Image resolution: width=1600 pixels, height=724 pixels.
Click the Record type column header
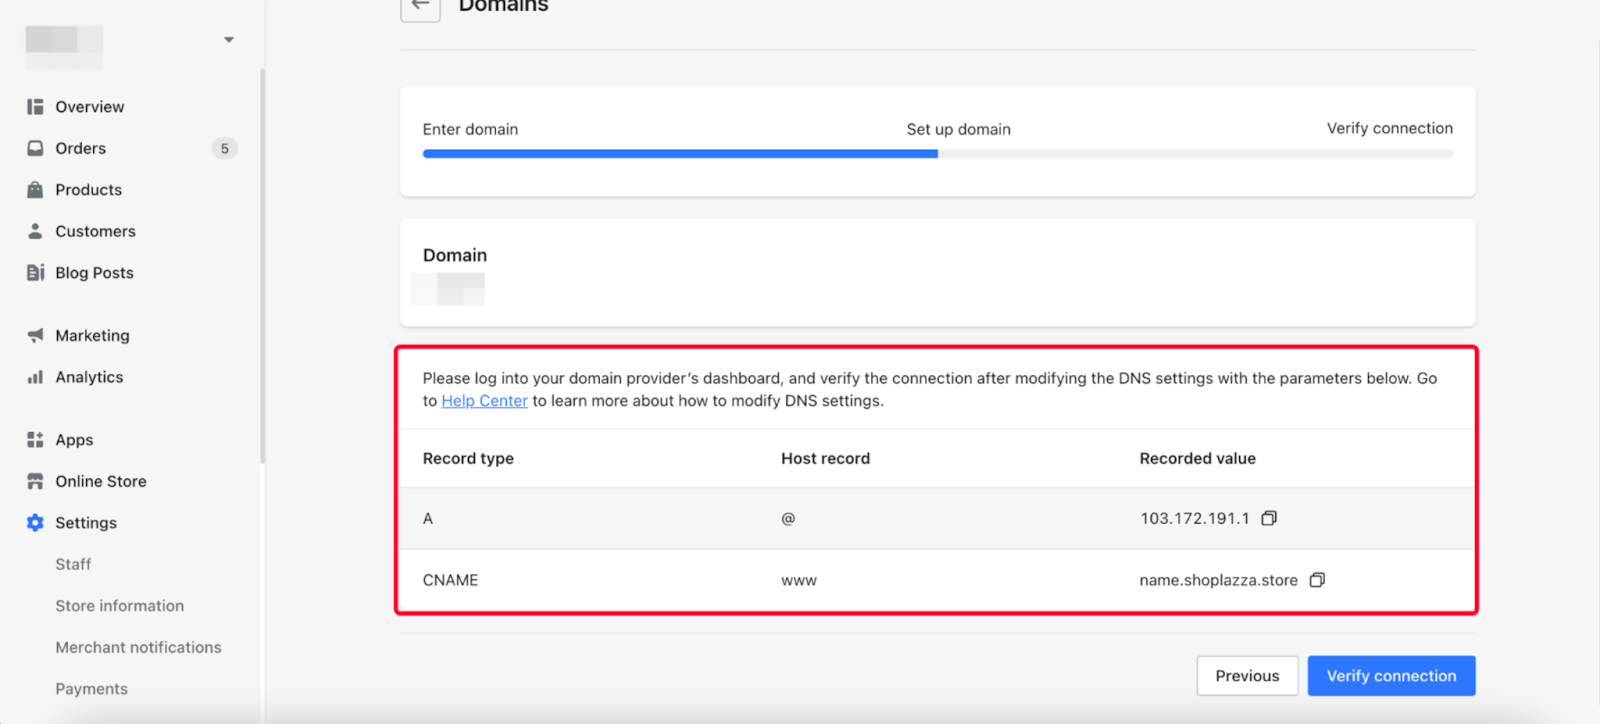[x=468, y=458]
